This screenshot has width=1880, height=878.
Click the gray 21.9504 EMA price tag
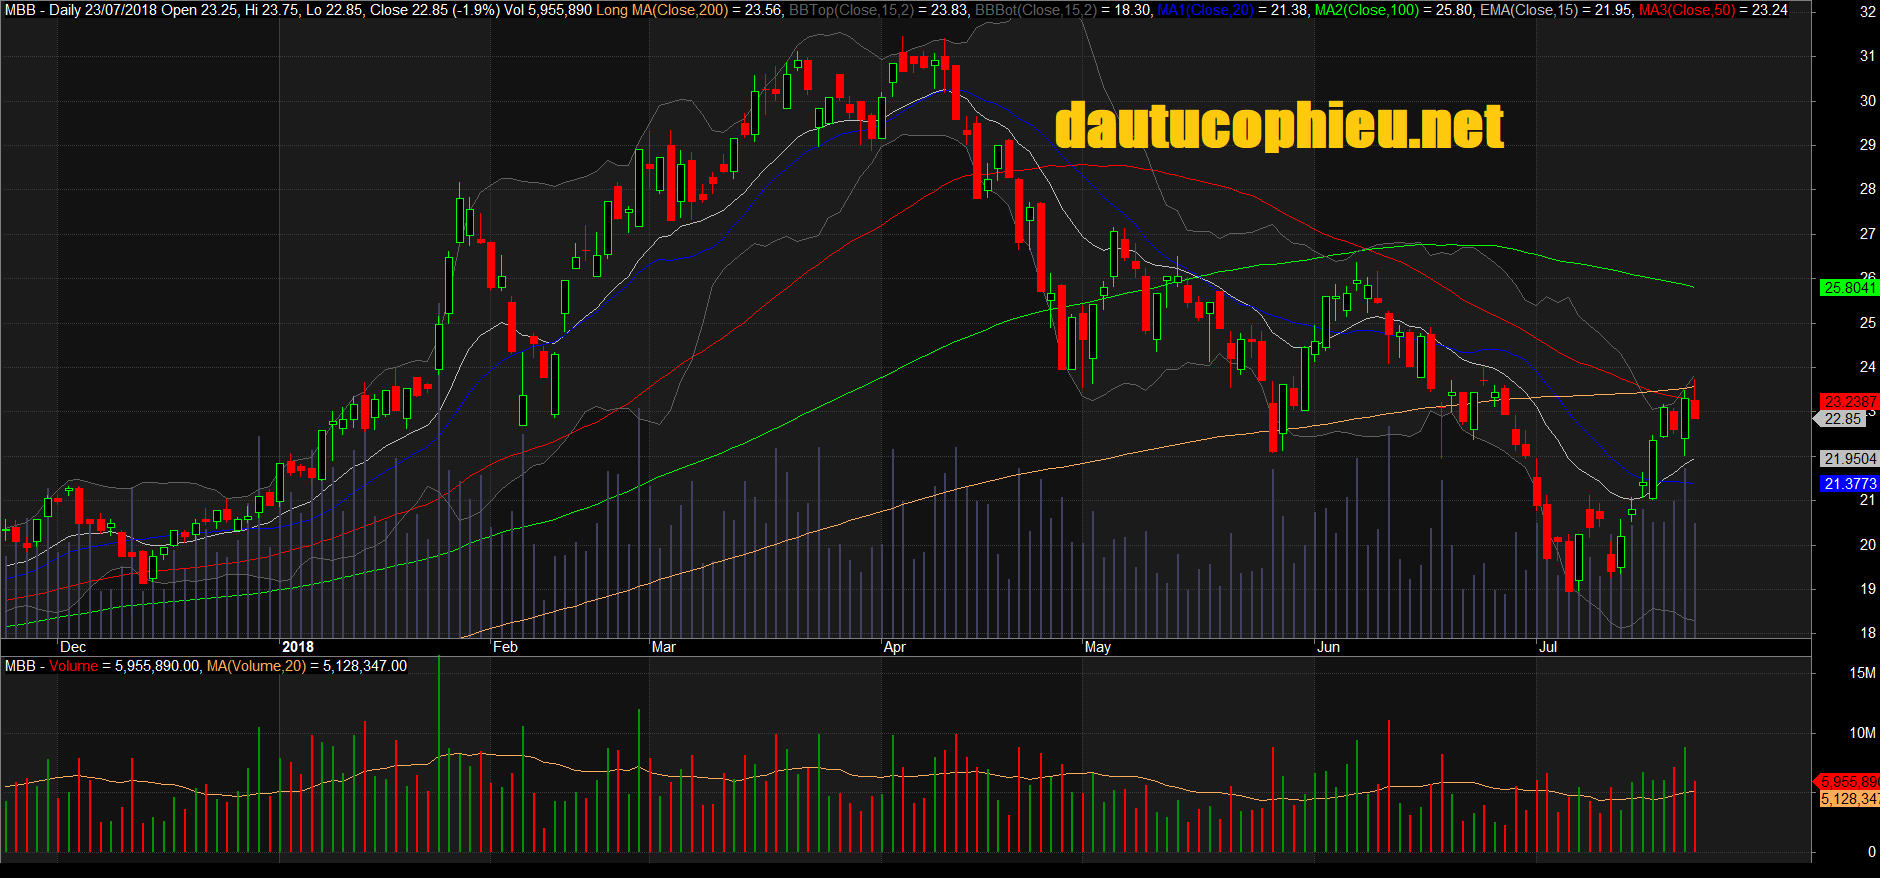[x=1849, y=459]
